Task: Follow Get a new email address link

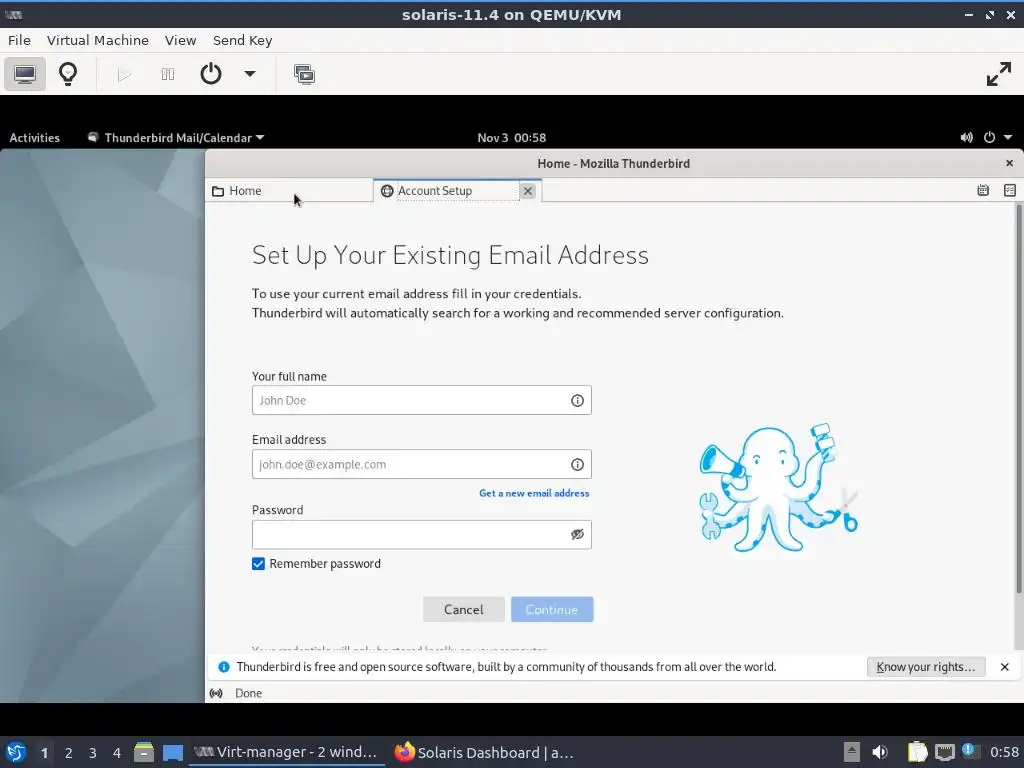Action: pos(534,493)
